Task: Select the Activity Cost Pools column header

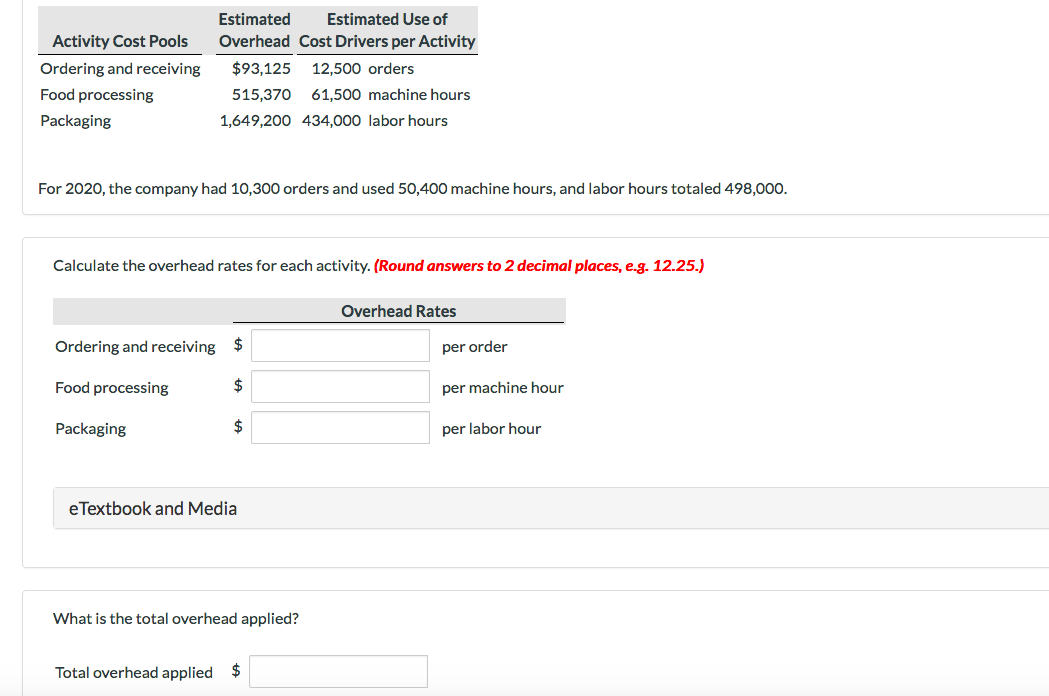Action: pos(120,41)
